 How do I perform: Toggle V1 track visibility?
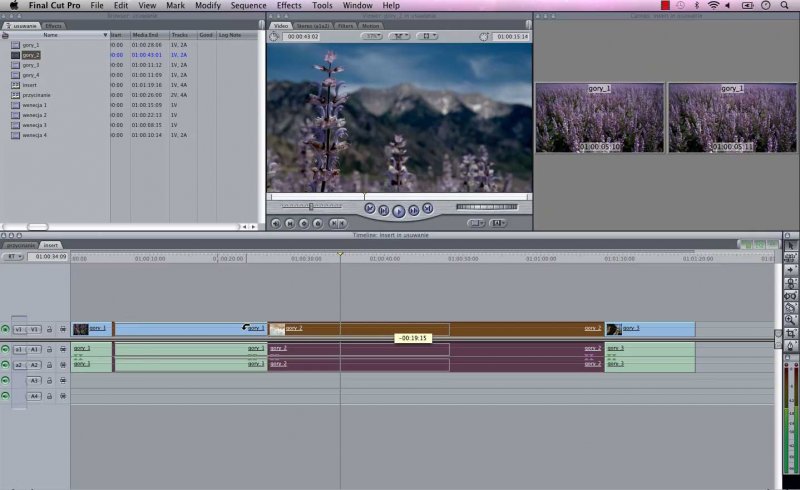(x=5, y=329)
